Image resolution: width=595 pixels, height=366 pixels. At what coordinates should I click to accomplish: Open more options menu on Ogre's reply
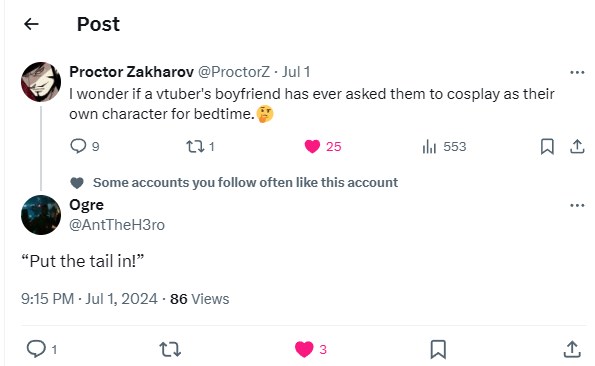577,205
